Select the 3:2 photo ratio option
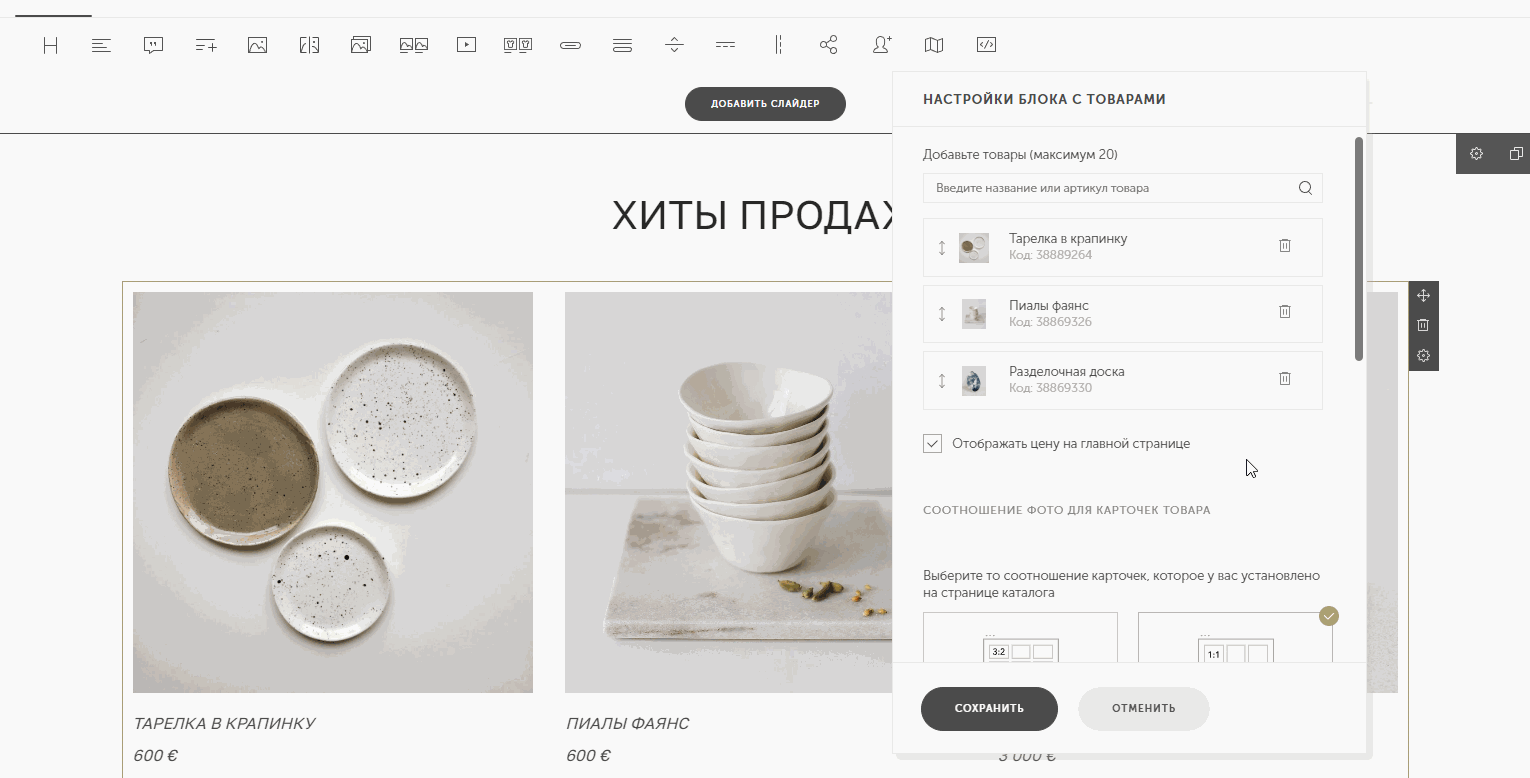Screen dimensions: 1530x778 pyautogui.click(x=1020, y=638)
